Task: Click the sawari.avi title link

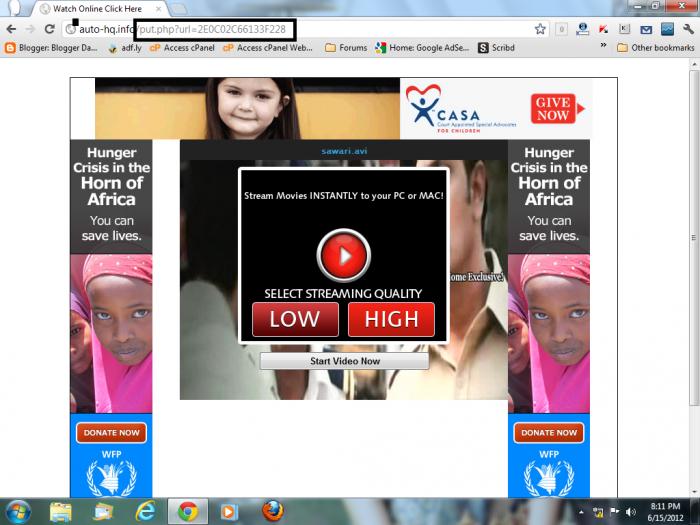Action: tap(344, 151)
